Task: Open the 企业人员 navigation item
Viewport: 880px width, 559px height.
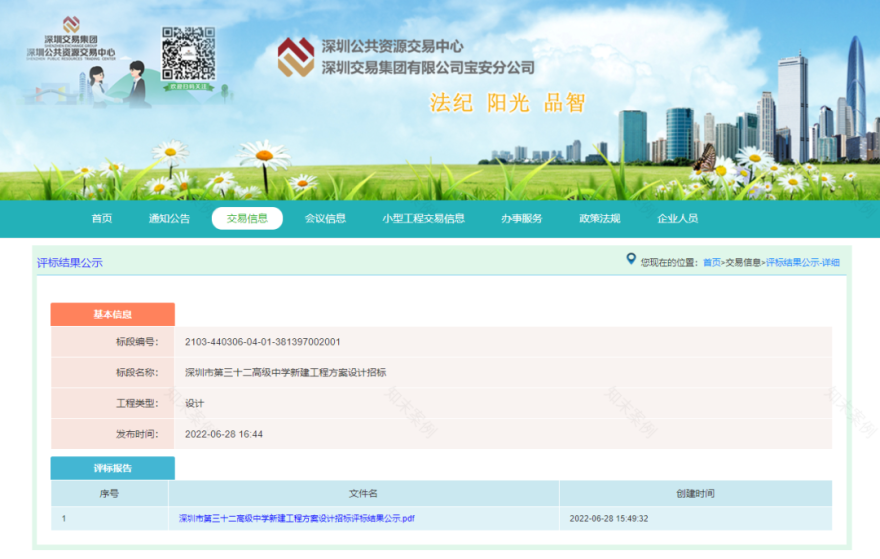Action: click(x=677, y=218)
